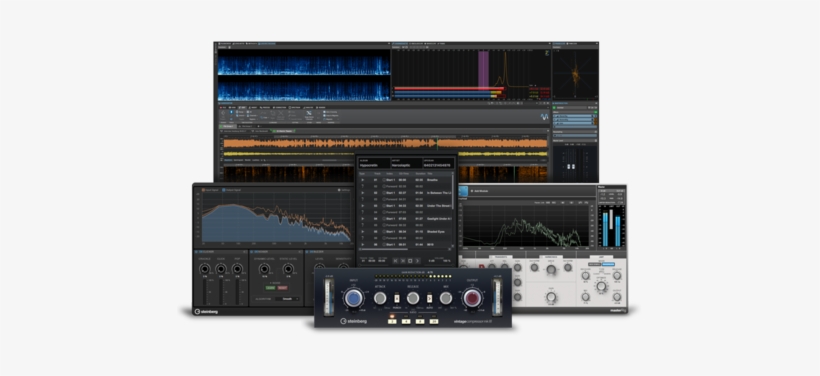Image resolution: width=820 pixels, height=376 pixels.
Task: Click a Master Section fader in WaveLab
Action: [x=569, y=166]
